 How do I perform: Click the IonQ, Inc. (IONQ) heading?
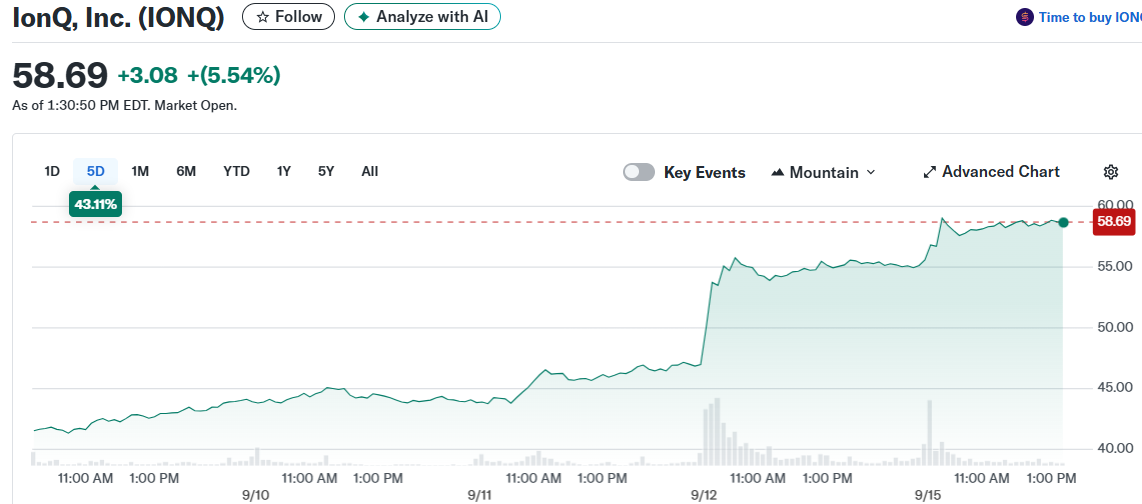119,17
